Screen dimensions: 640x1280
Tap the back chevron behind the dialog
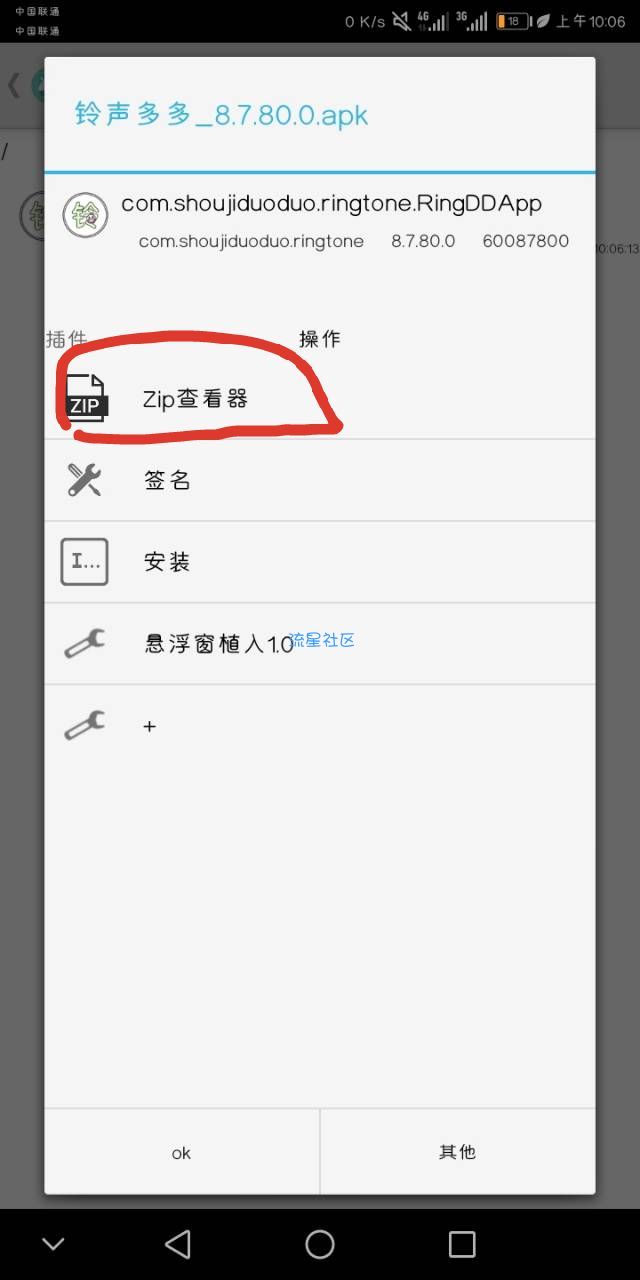(x=14, y=85)
